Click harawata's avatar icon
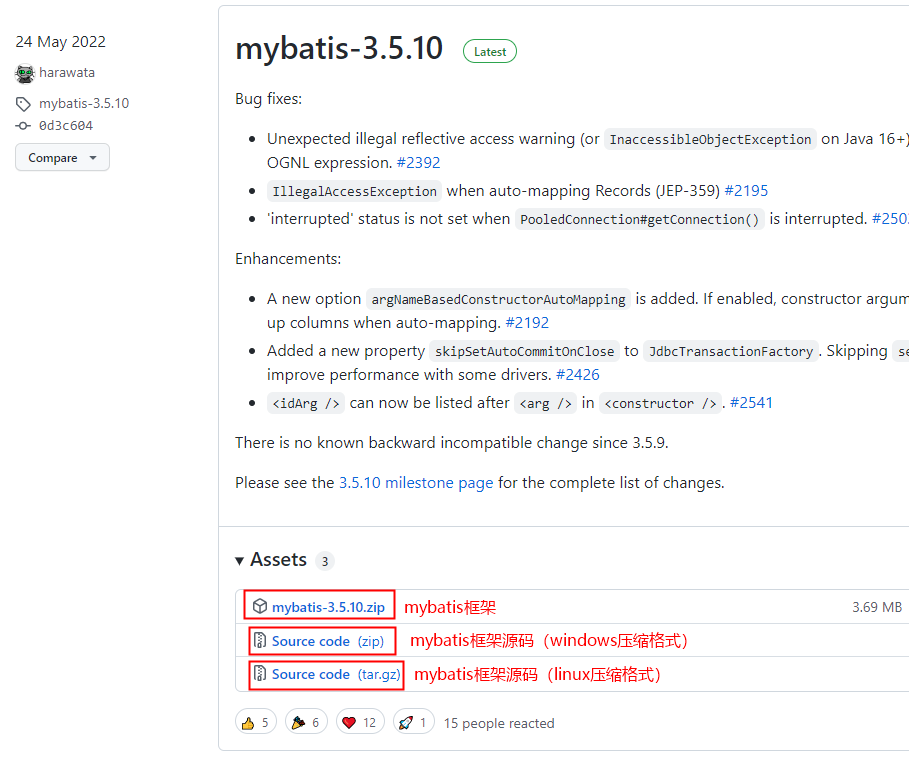The width and height of the screenshot is (909, 764). click(x=25, y=73)
